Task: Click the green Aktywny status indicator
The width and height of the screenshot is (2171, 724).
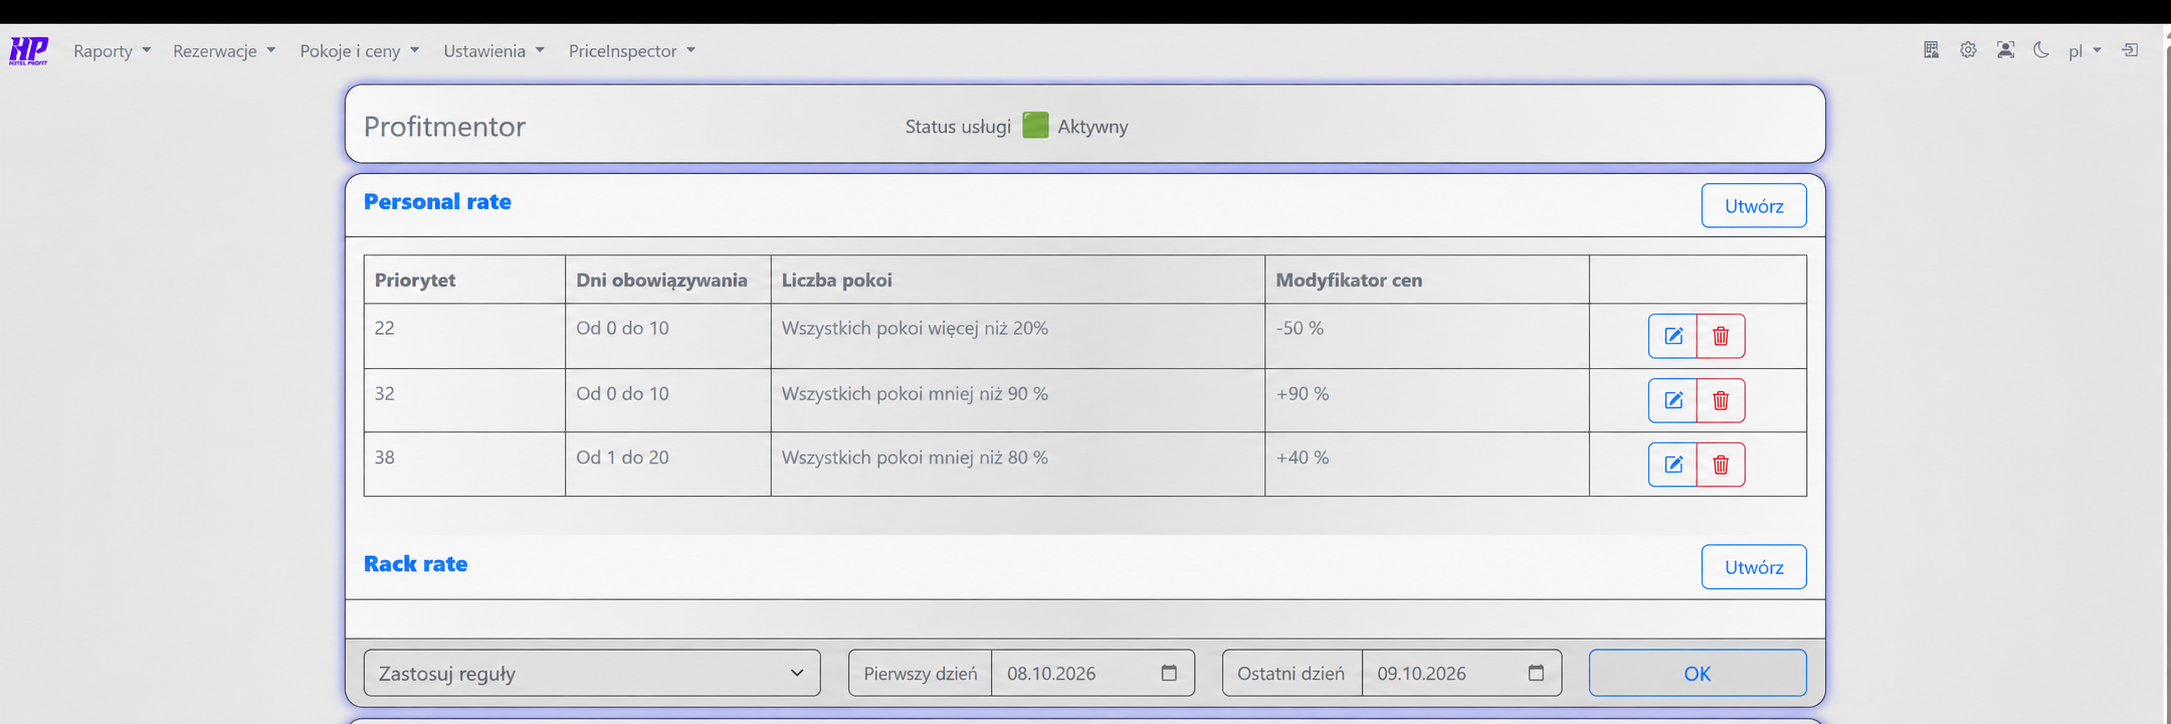Action: [1035, 126]
